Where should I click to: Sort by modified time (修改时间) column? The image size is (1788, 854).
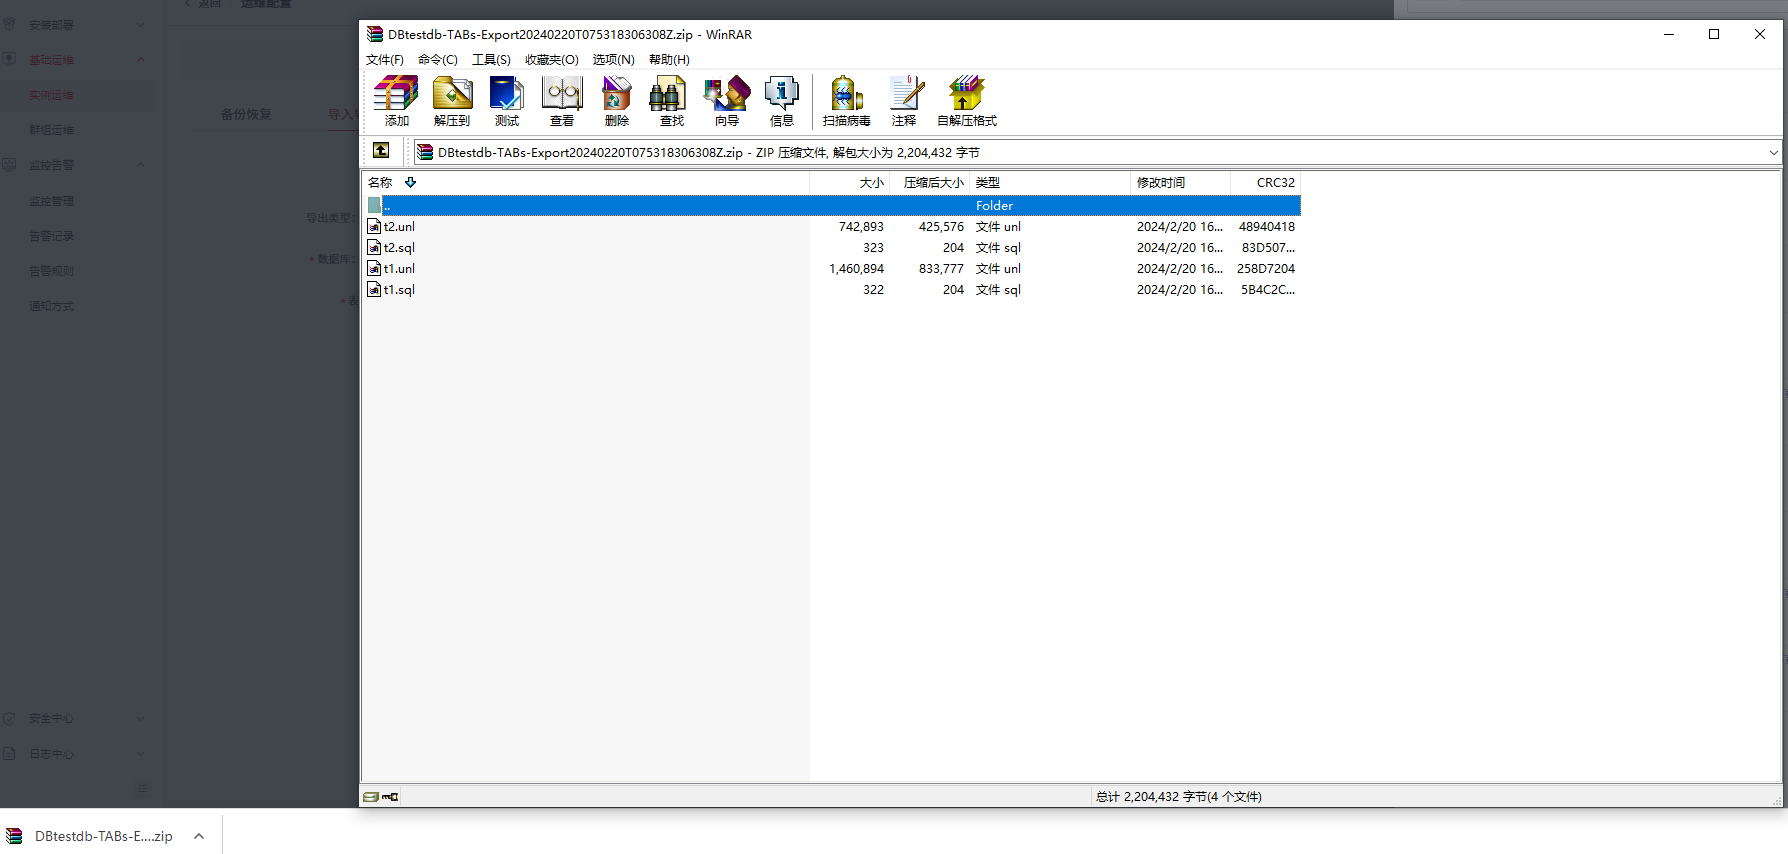[1161, 183]
